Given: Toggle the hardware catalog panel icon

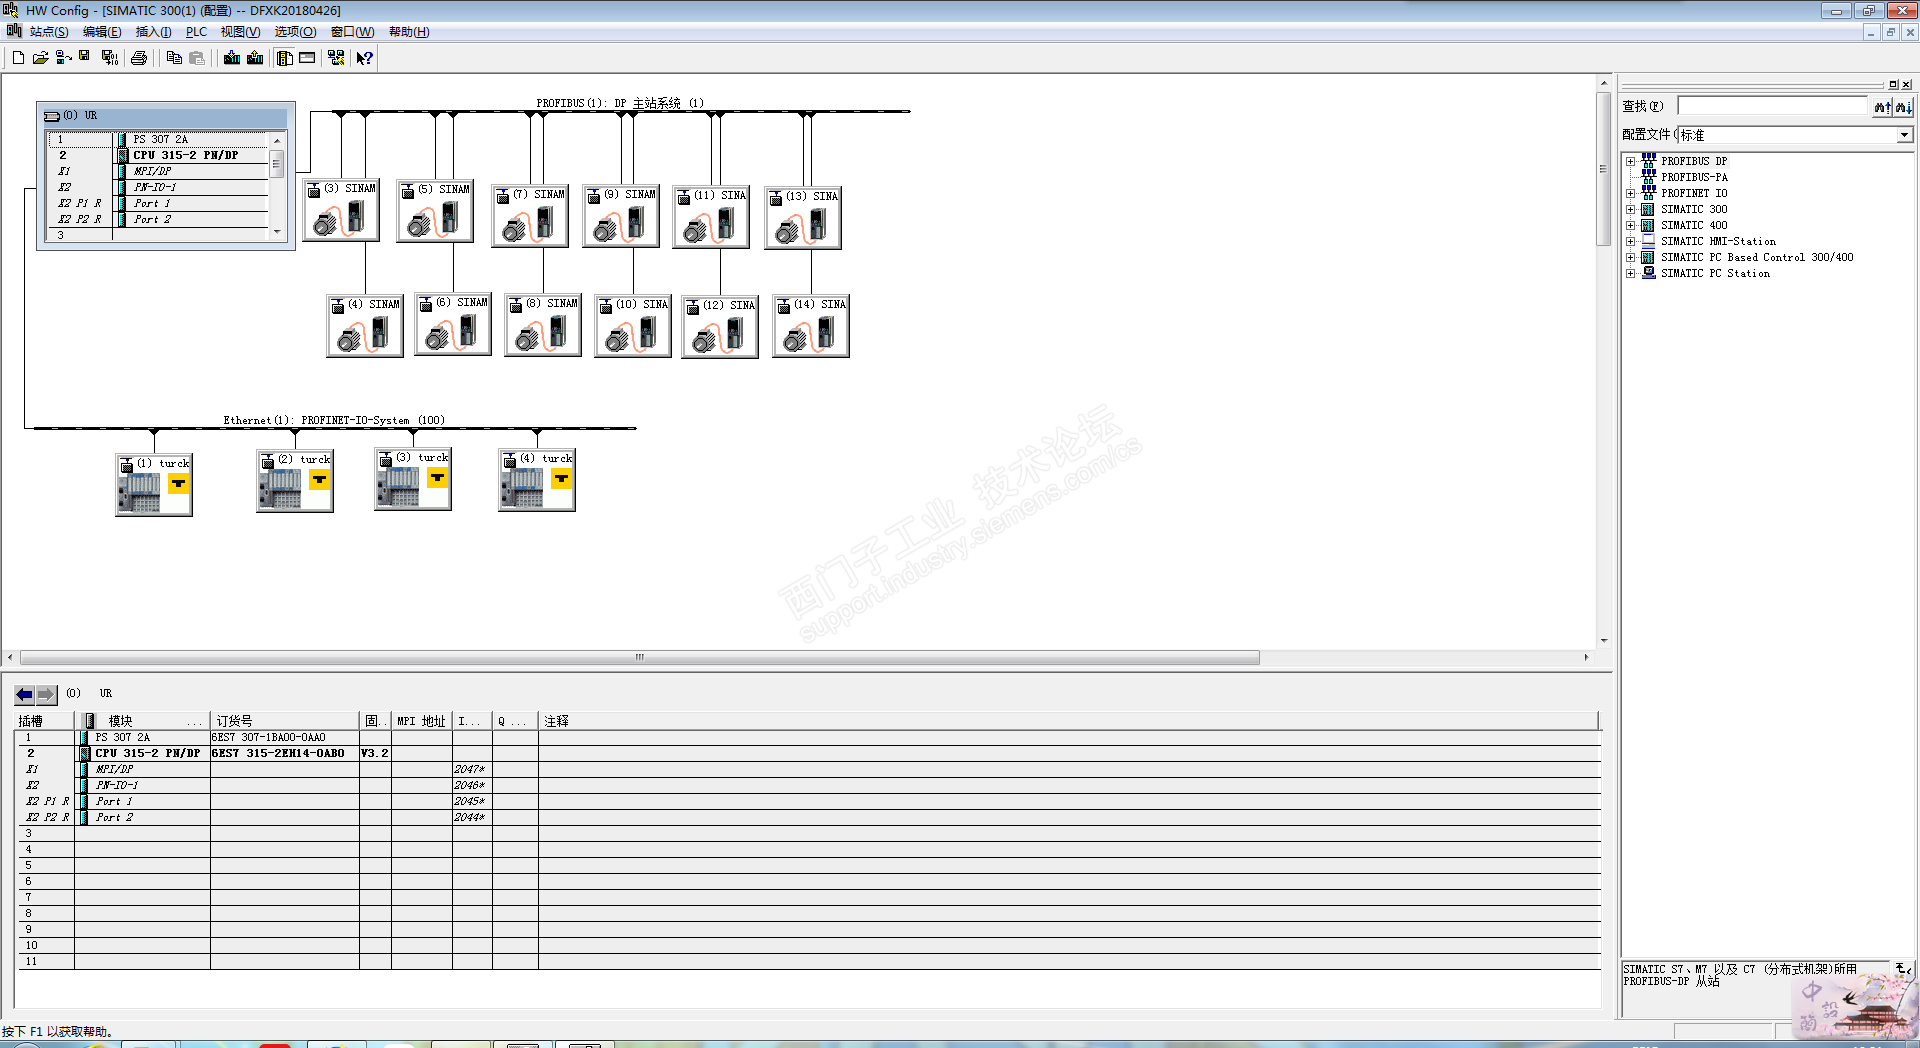Looking at the screenshot, I should pos(285,58).
